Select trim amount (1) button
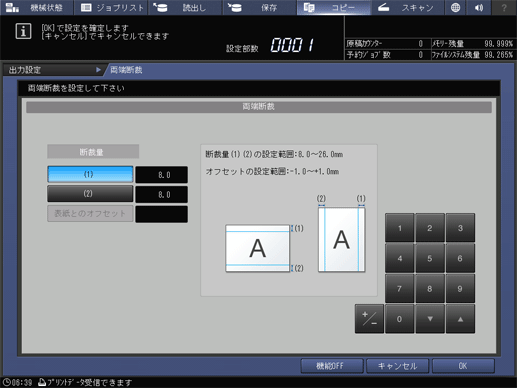This screenshot has width=517, height=388. [x=90, y=174]
